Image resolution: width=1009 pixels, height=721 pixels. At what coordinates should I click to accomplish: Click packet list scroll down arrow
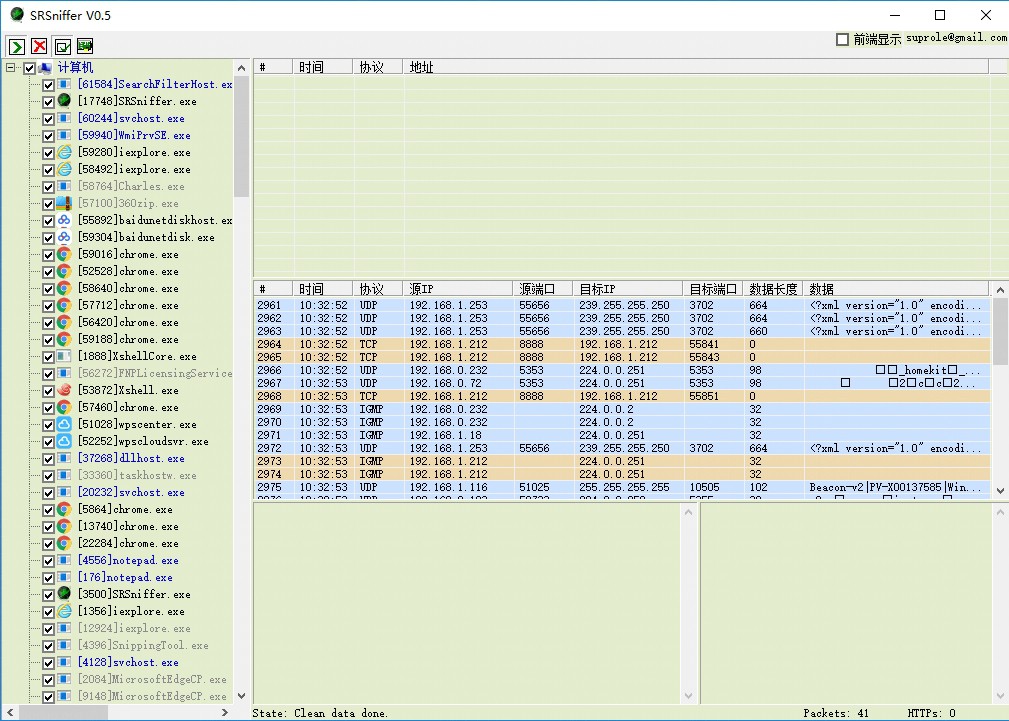pos(1000,490)
